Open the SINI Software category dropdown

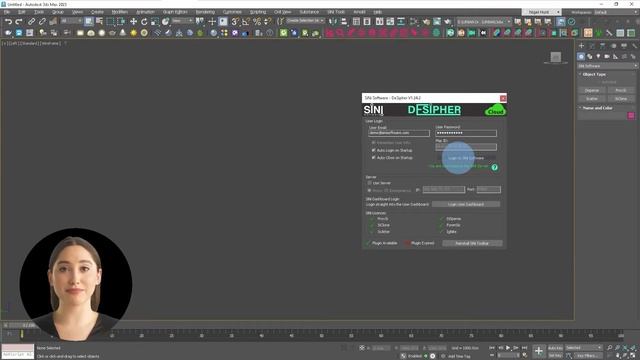(607, 66)
